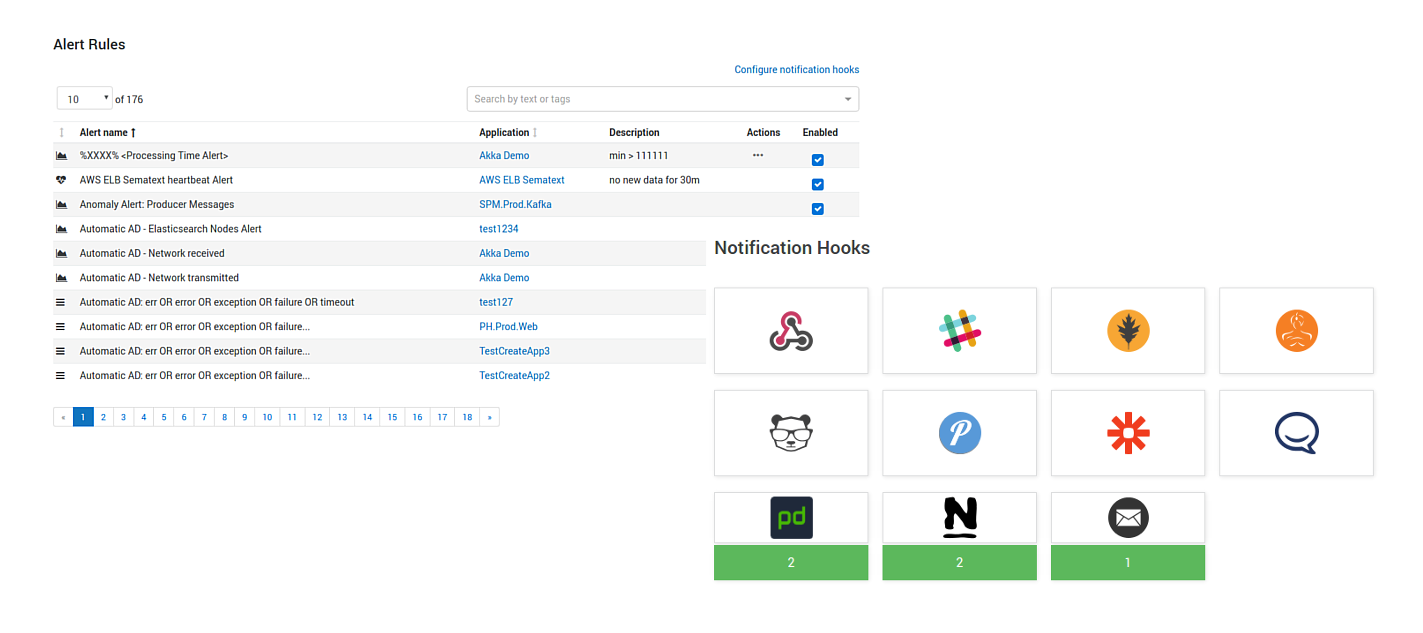The width and height of the screenshot is (1423, 633).
Task: Open the AWS ELB Sematext application link
Action: (522, 180)
